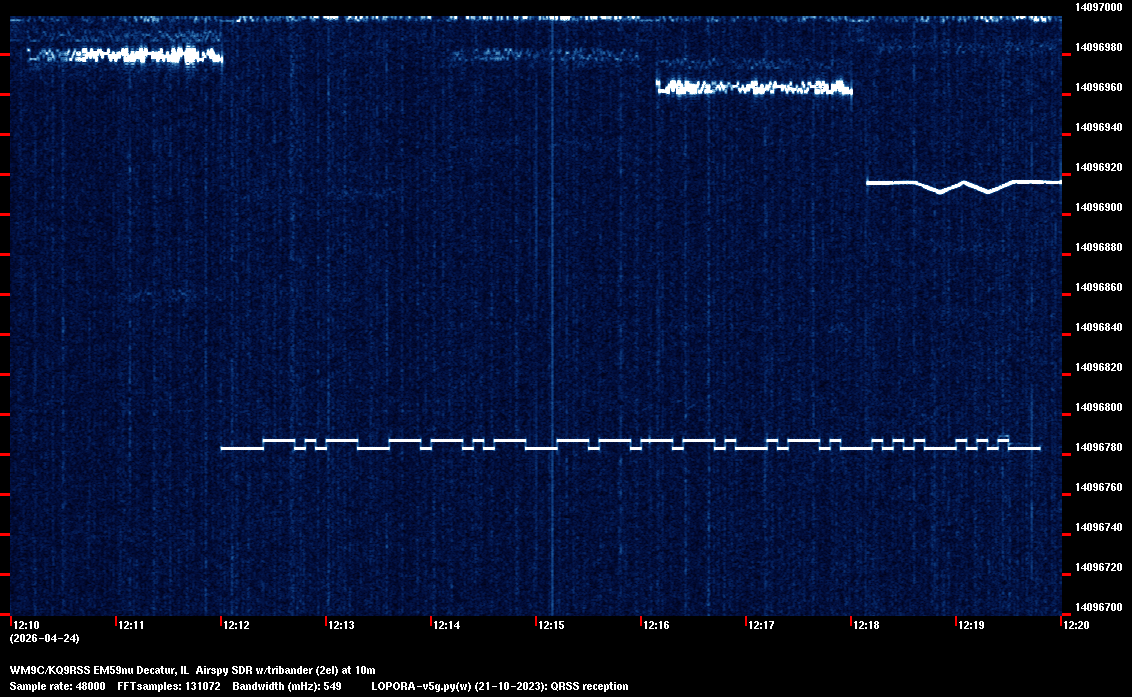Click the Sample rate: 48000 text
The image size is (1132, 697).
click(57, 686)
